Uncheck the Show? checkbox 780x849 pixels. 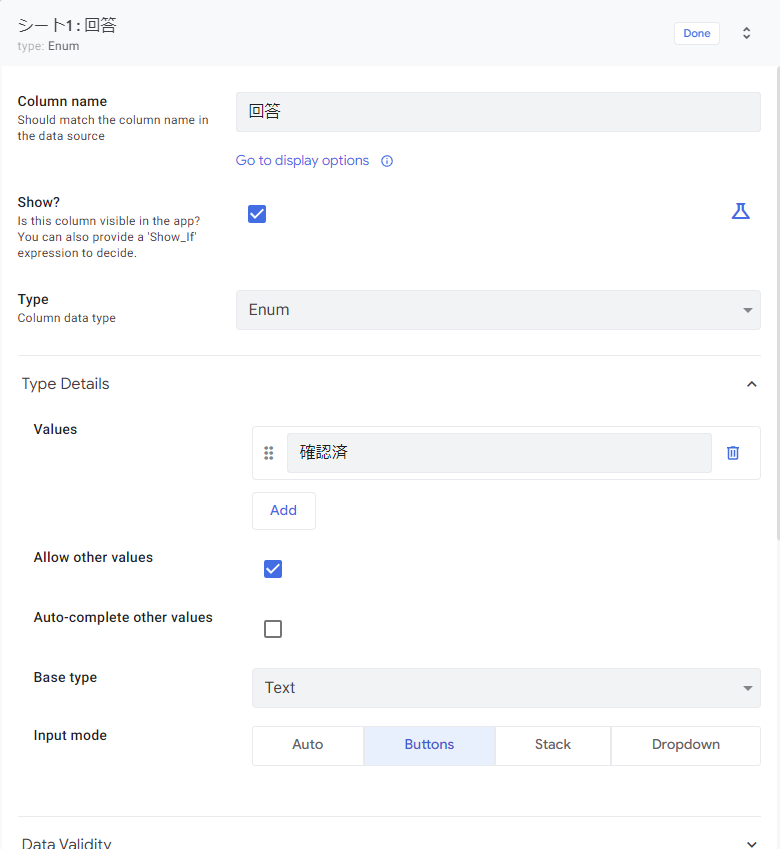tap(257, 213)
